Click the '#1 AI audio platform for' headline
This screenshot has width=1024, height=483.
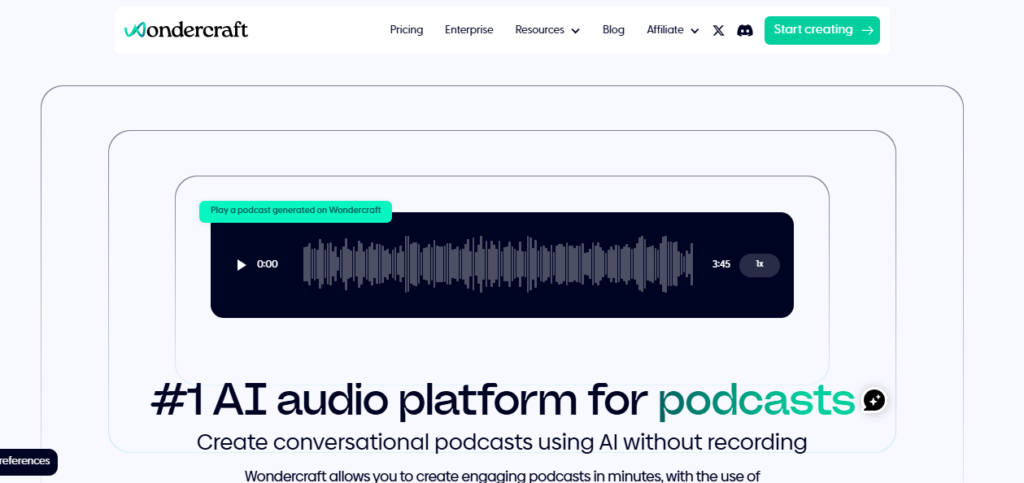[399, 400]
